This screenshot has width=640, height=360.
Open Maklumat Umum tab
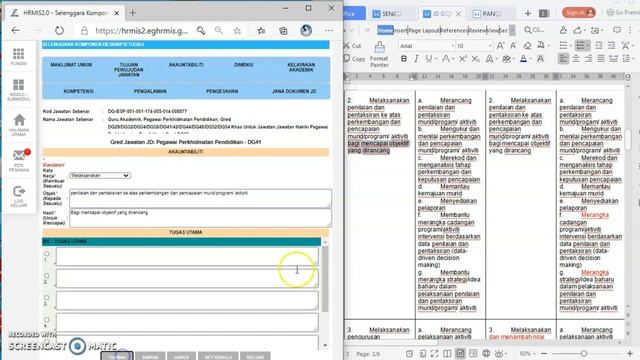tap(71, 65)
